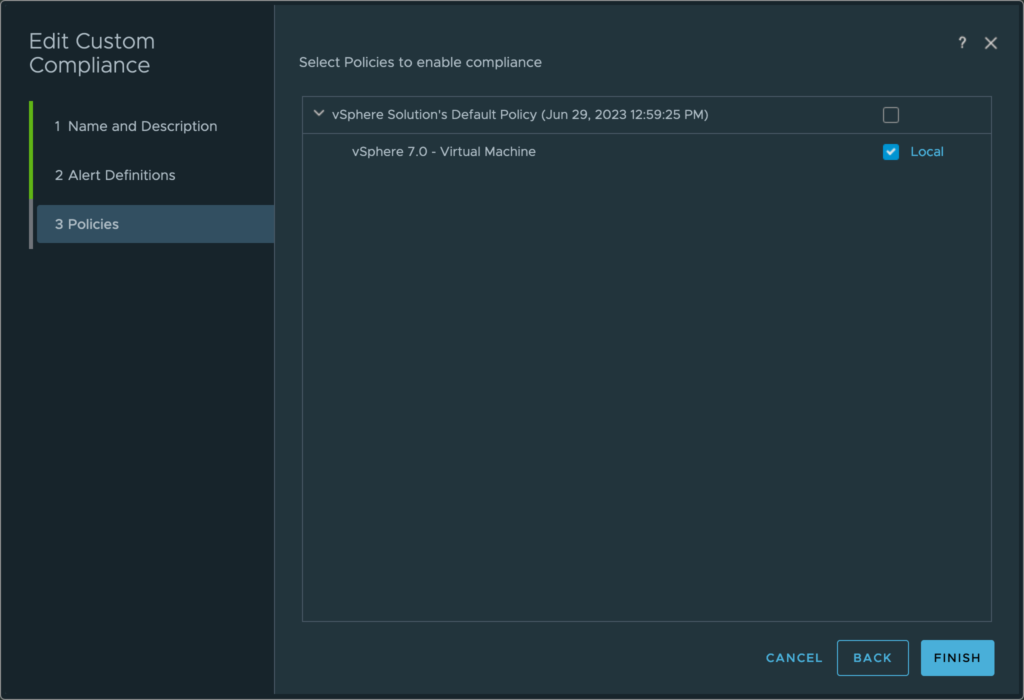
Task: Click the empty area of the policies list
Action: coord(646,400)
